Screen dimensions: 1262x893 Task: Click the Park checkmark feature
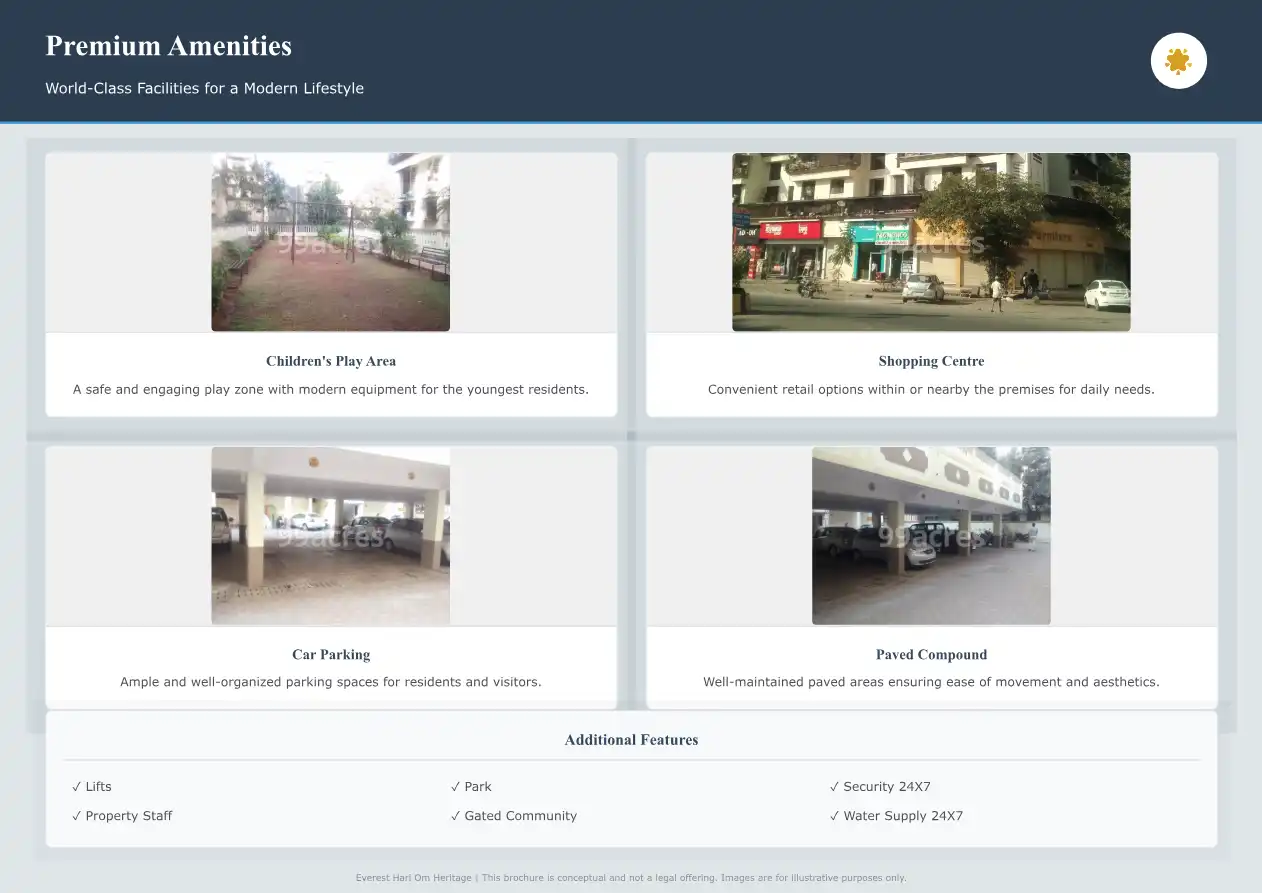coord(471,787)
